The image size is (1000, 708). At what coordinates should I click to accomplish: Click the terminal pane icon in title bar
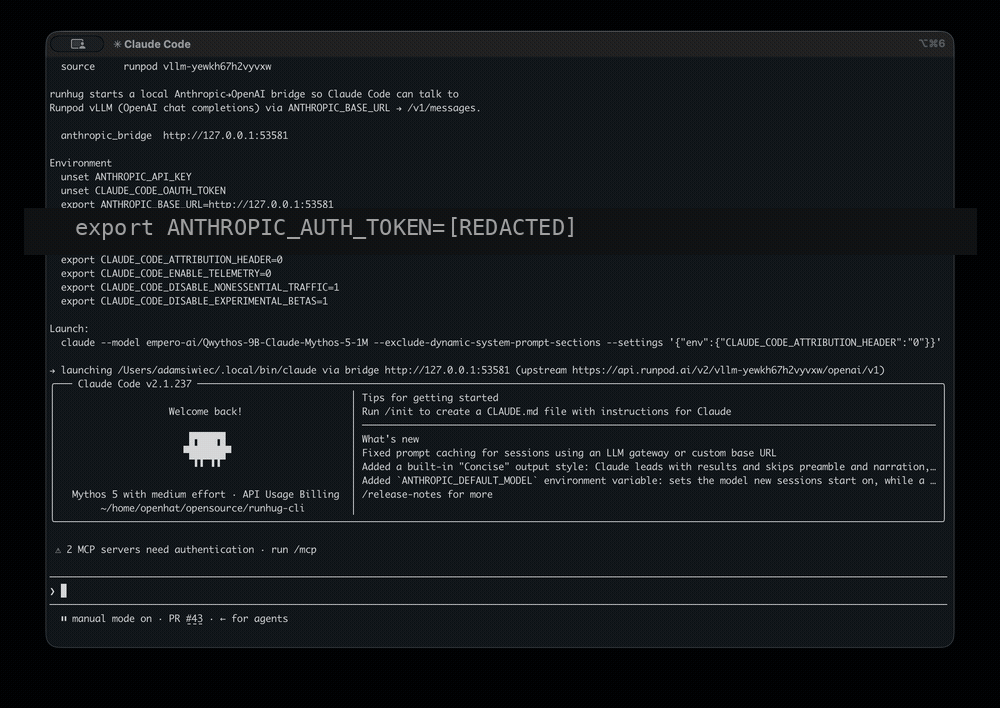(x=78, y=44)
